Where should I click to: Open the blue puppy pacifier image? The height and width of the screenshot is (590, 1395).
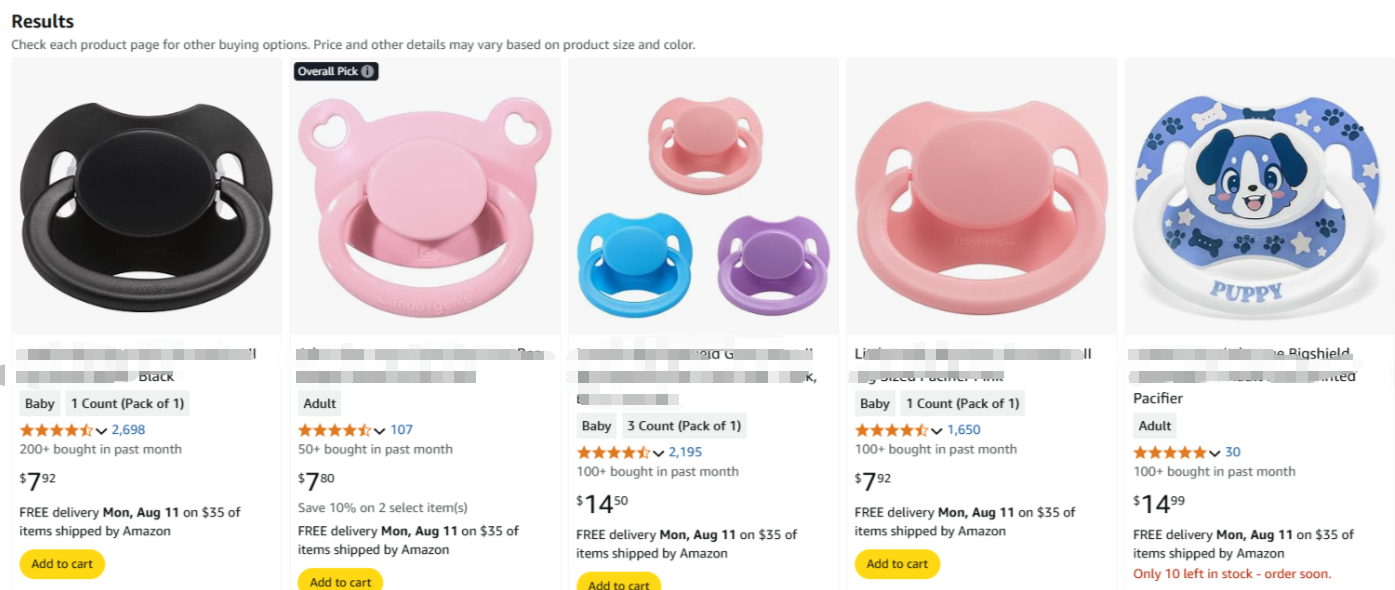pos(1259,195)
